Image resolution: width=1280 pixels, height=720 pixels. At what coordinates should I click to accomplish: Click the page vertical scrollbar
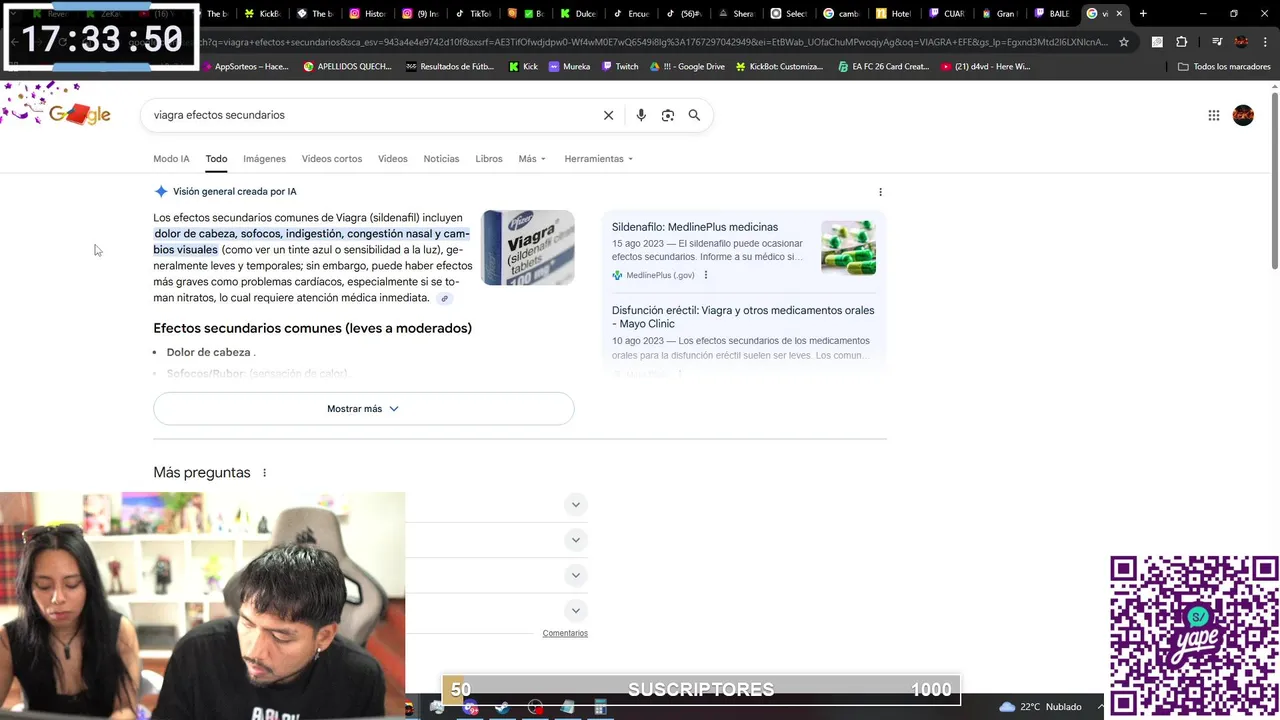tap(1274, 180)
